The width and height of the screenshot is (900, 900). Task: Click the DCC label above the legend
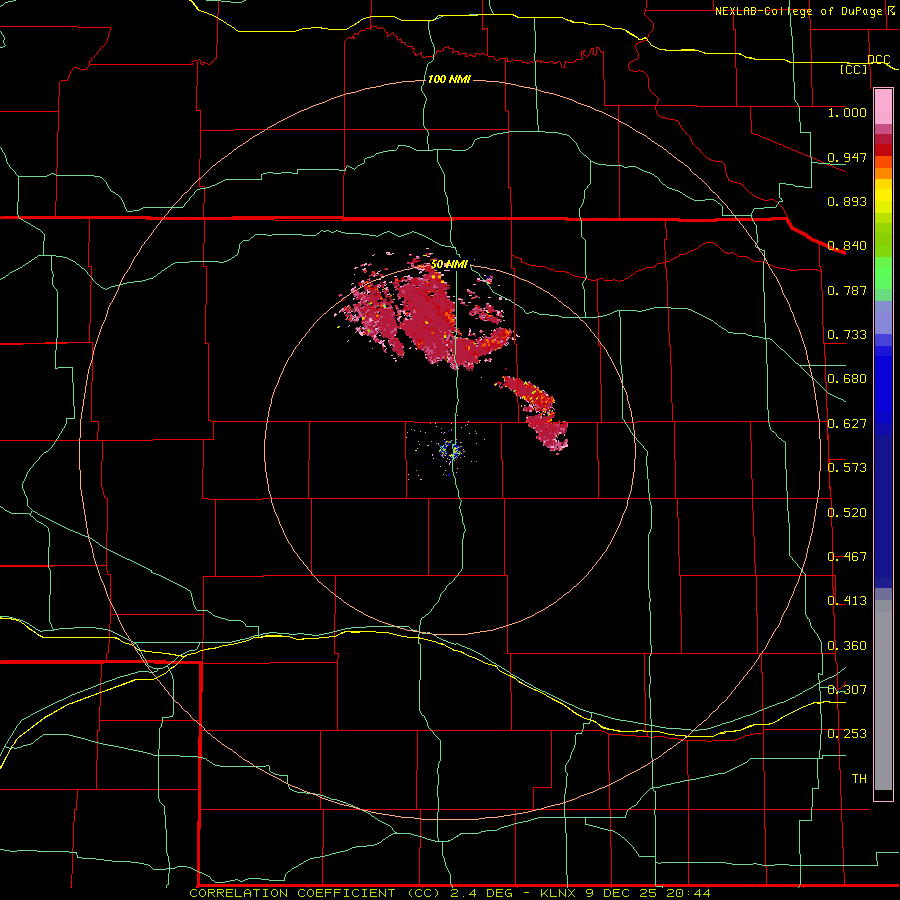point(878,59)
